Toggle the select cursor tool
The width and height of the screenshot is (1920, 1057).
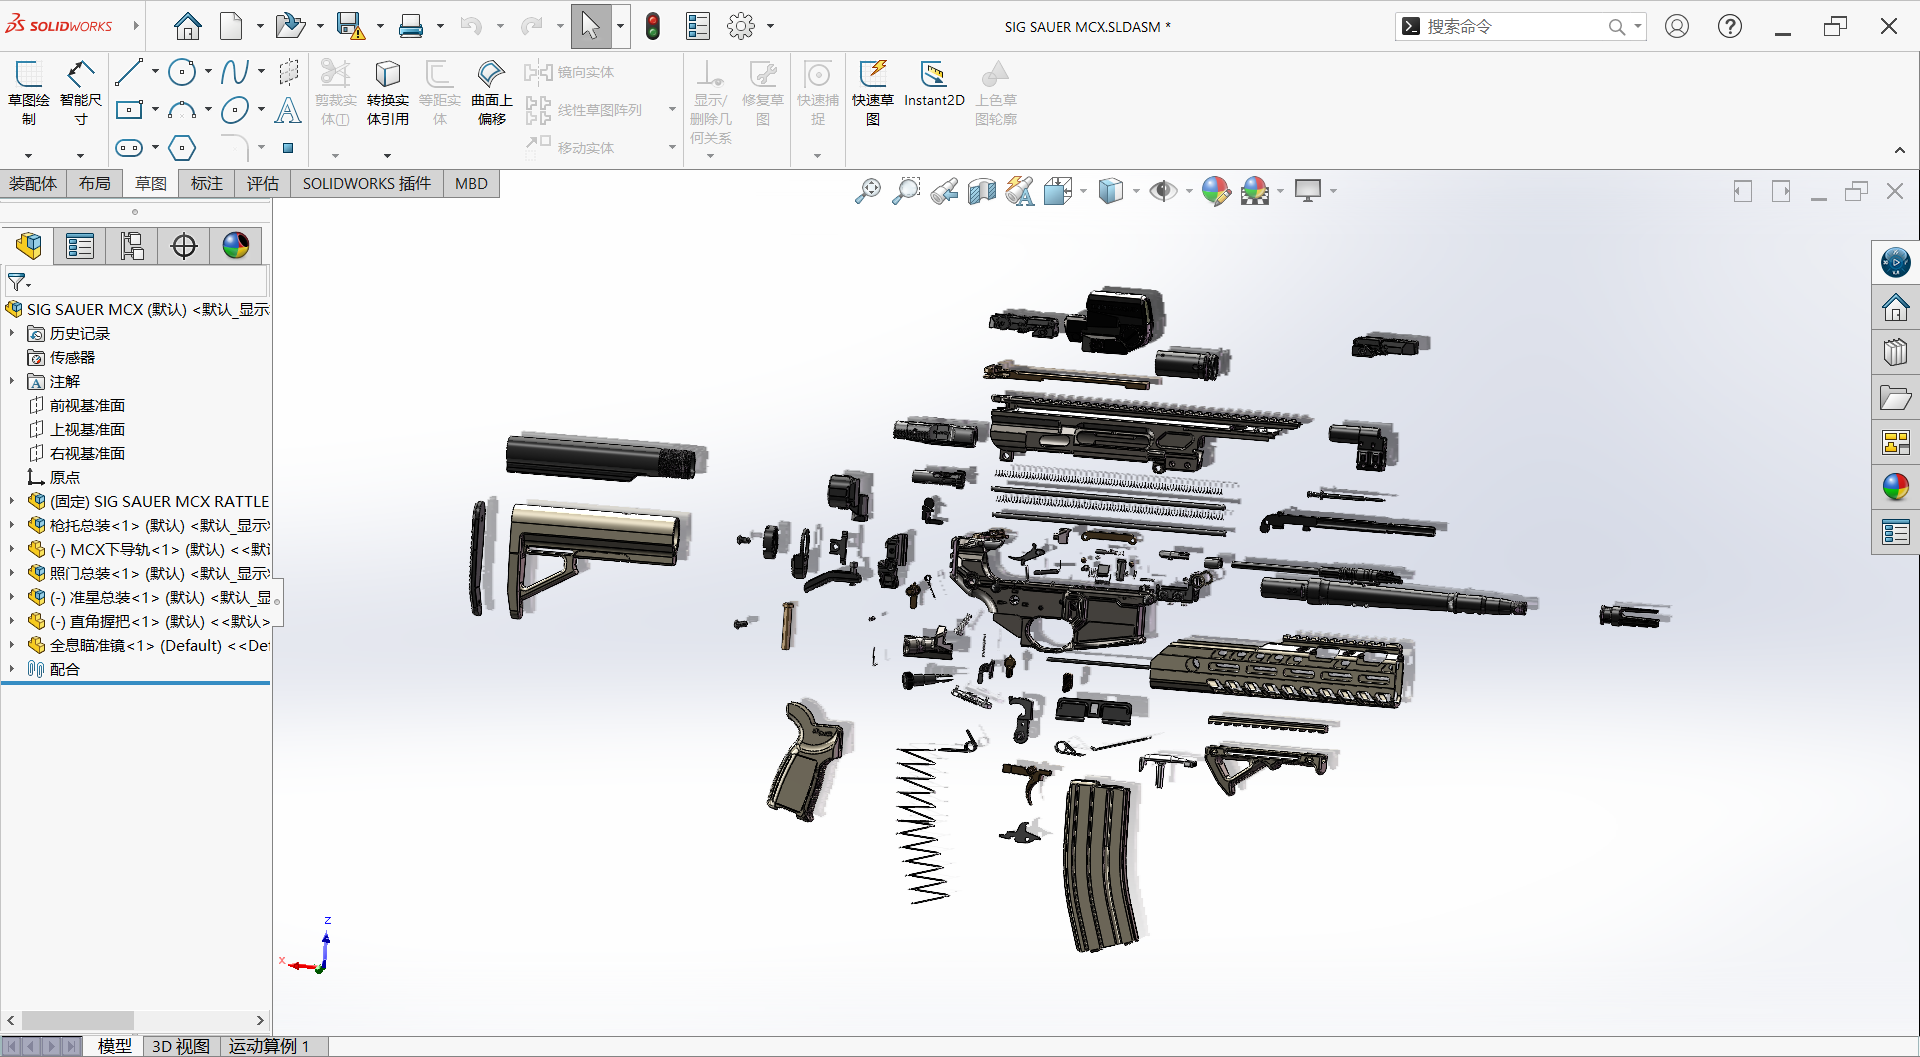point(590,26)
